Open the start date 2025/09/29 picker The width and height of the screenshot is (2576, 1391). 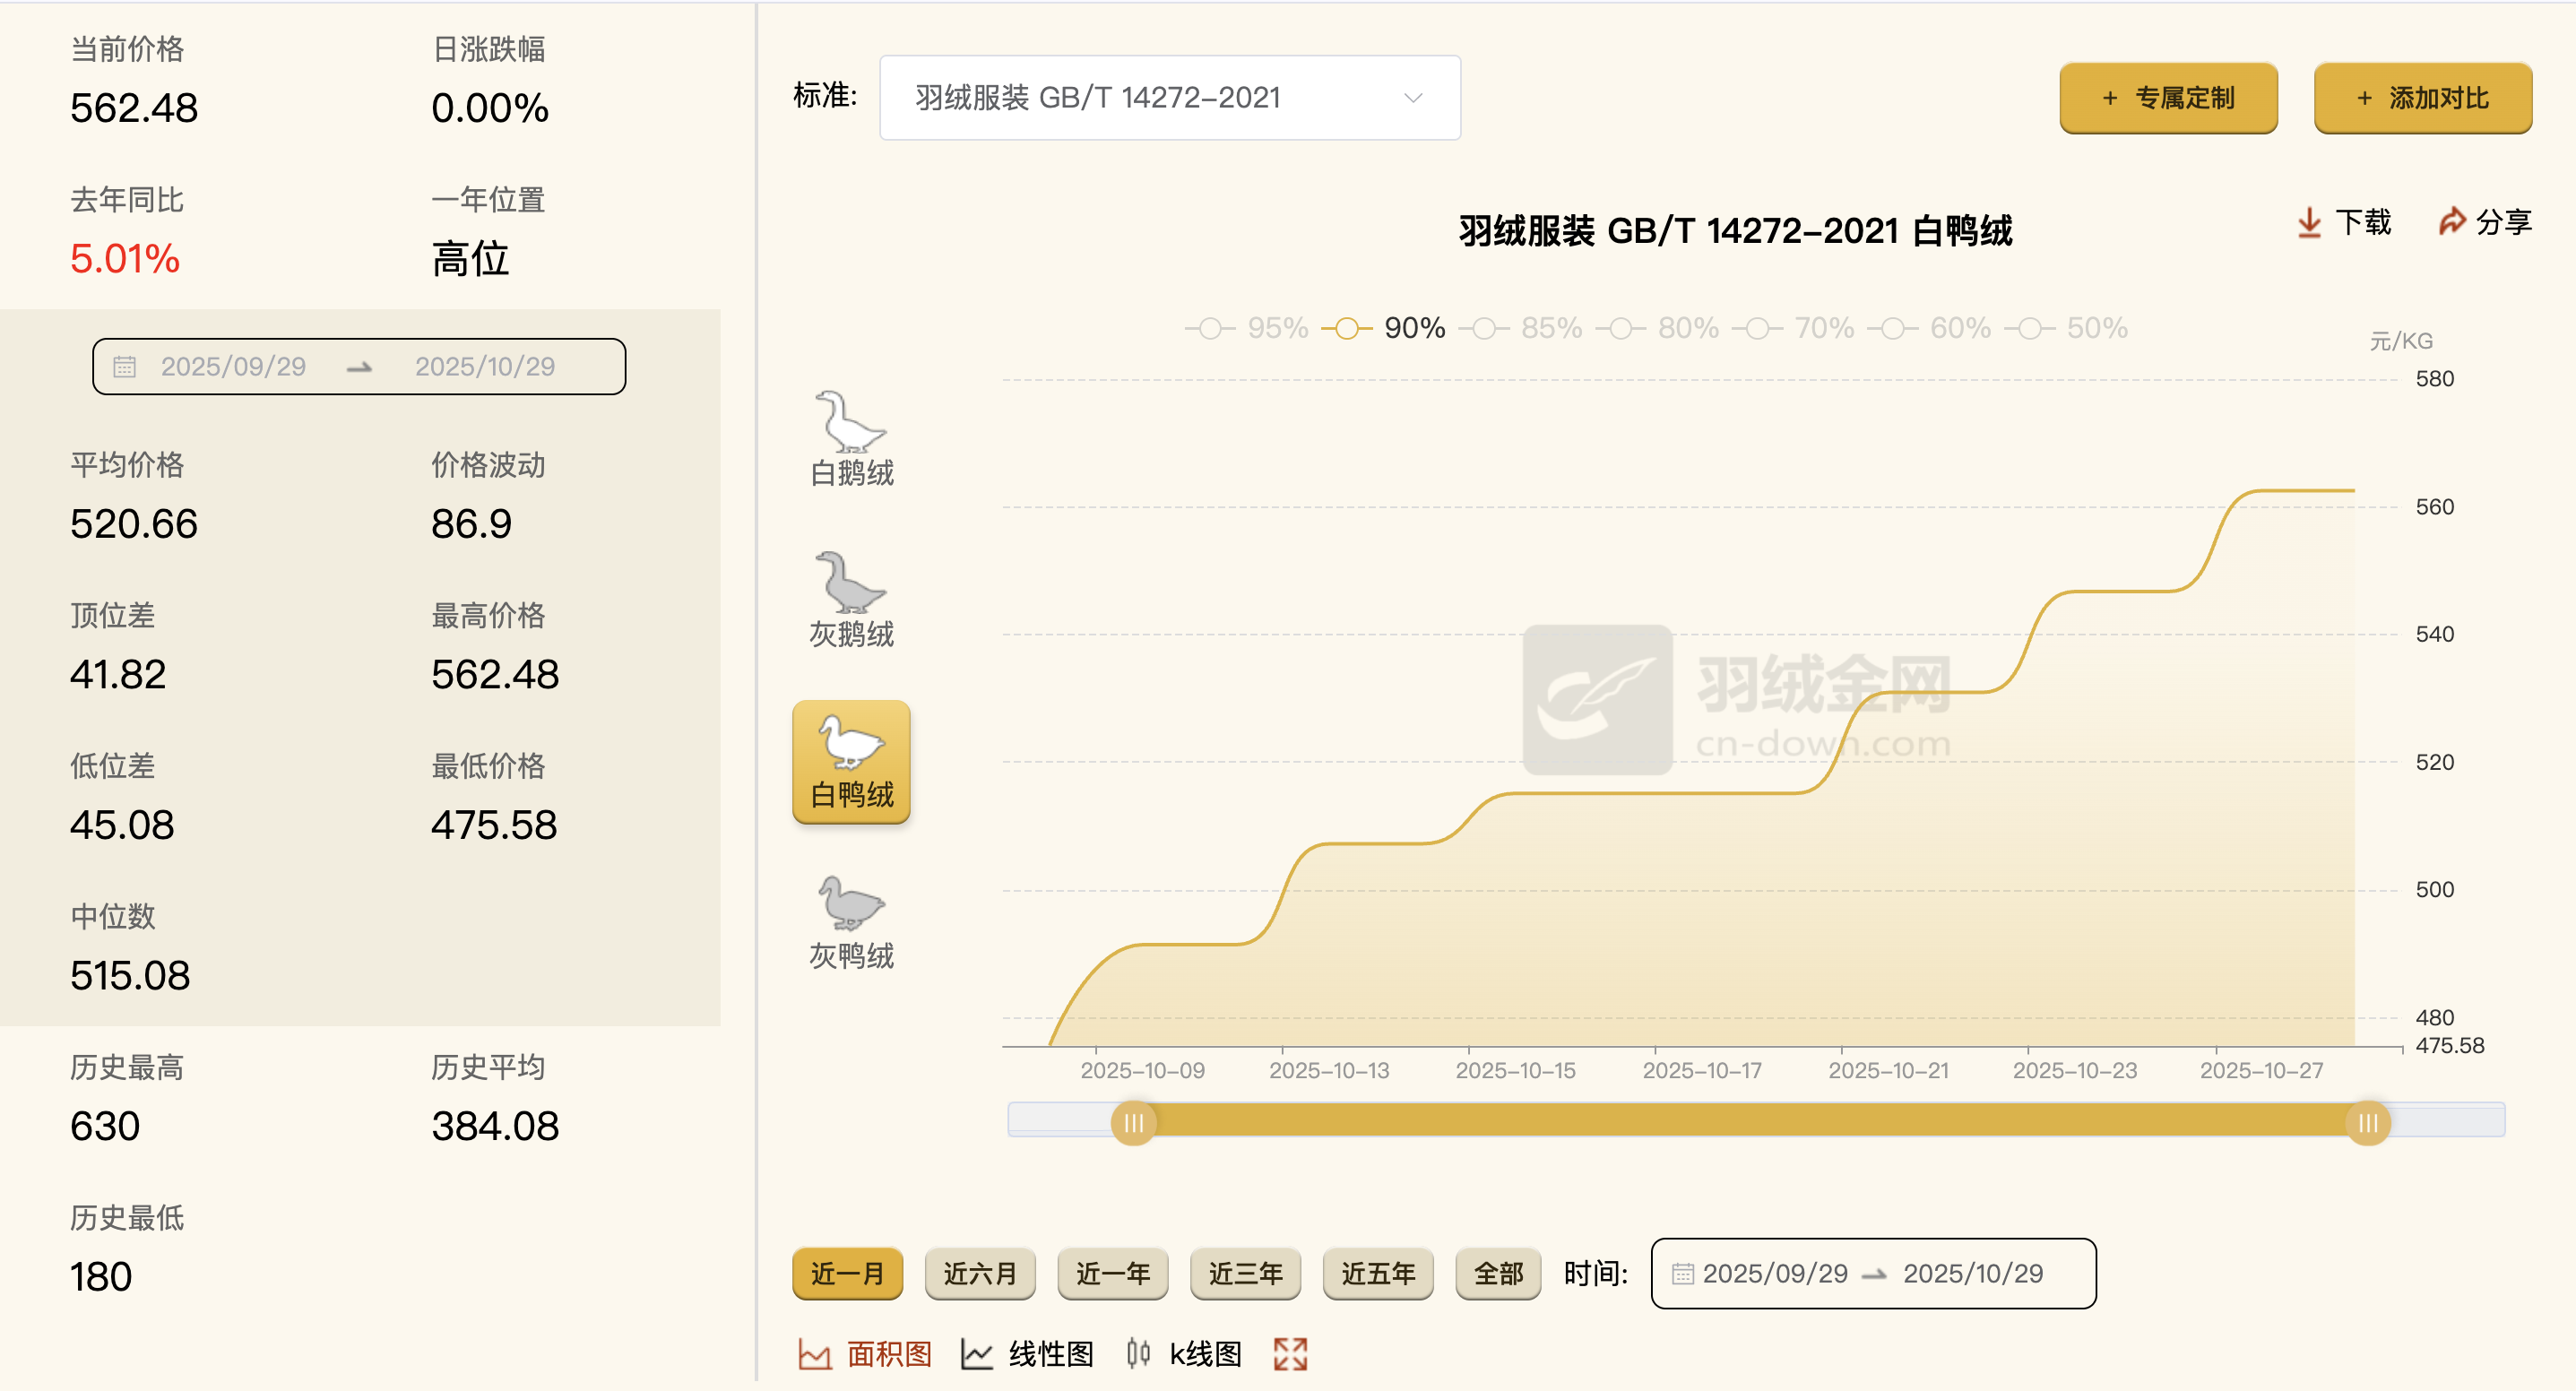click(x=235, y=366)
